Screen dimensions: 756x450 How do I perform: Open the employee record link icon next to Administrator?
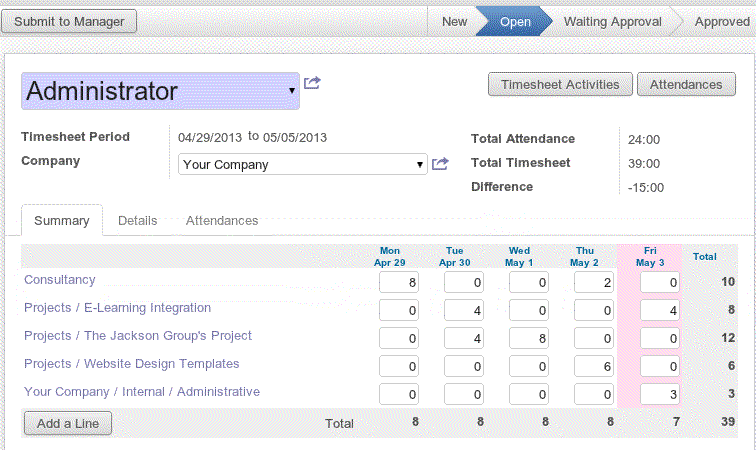[x=312, y=84]
